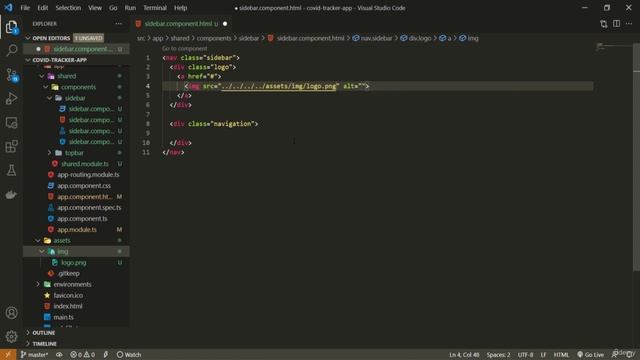This screenshot has height=360, width=640.
Task: Open the Search view in activity bar
Action: click(11, 51)
